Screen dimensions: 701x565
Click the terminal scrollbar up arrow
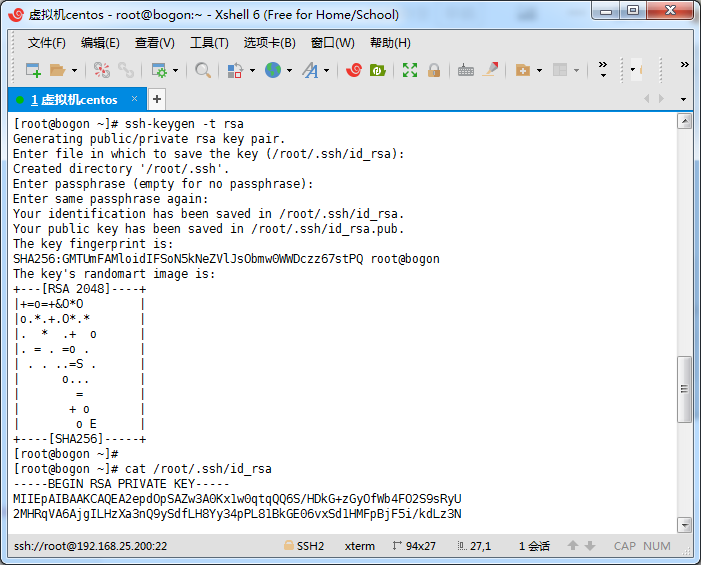[x=684, y=121]
